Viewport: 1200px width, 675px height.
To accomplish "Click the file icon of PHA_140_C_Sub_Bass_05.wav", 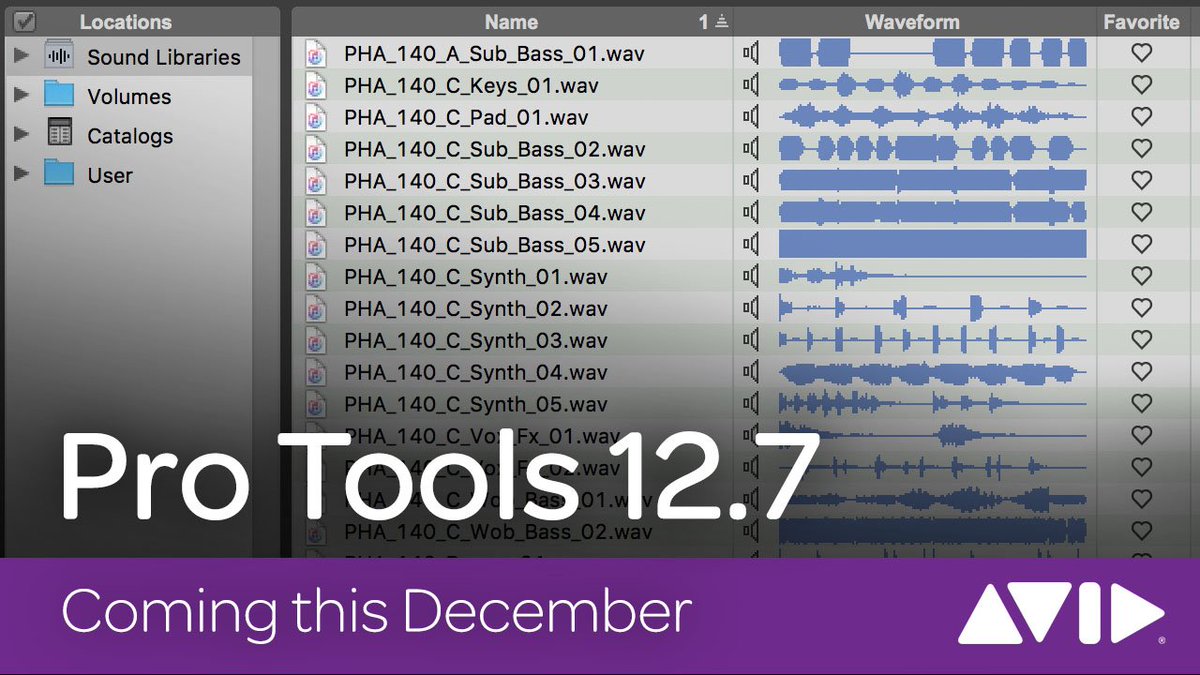I will tap(315, 245).
